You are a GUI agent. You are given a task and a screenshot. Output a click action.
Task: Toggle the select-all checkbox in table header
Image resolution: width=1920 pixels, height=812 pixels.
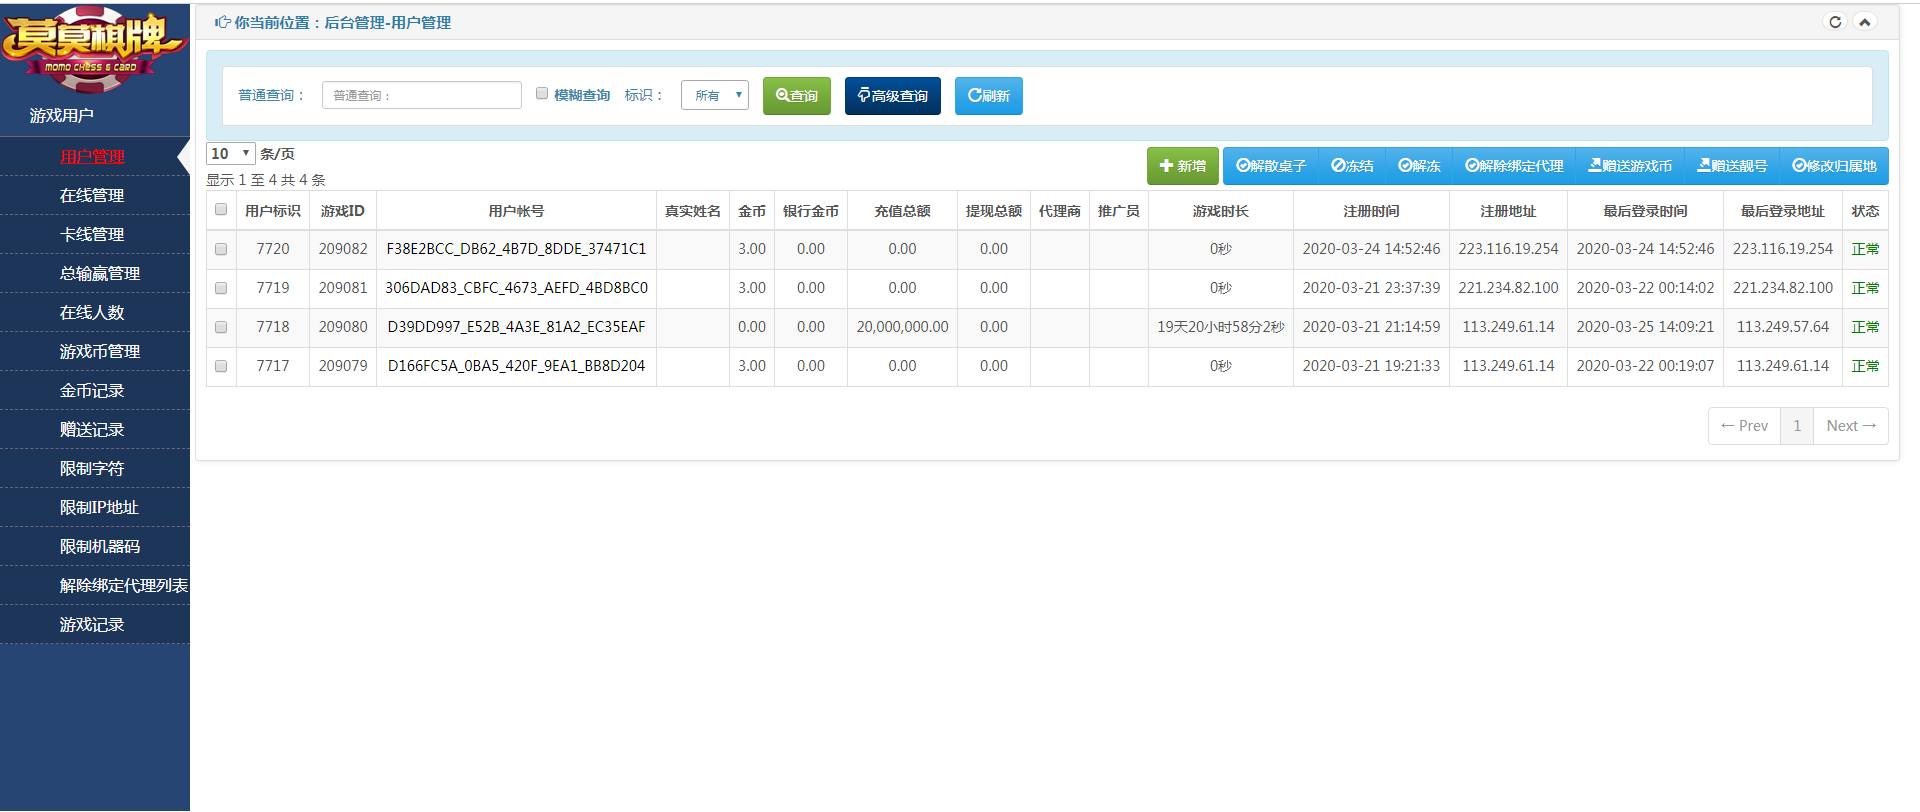tap(221, 210)
